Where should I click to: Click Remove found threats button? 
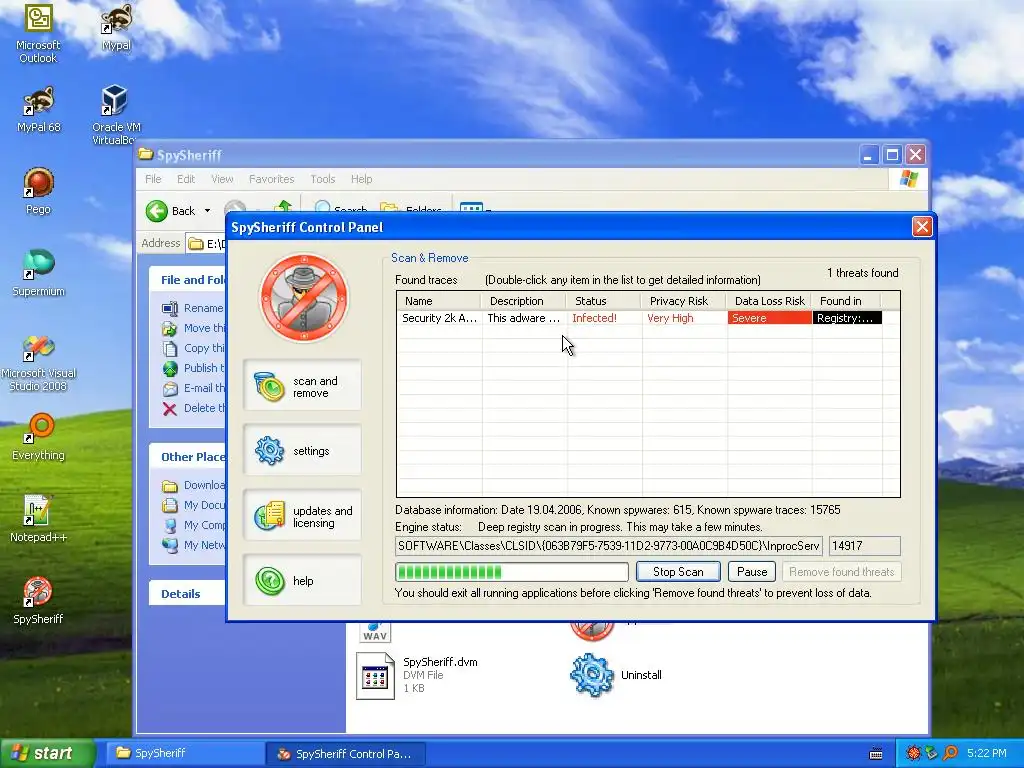841,571
